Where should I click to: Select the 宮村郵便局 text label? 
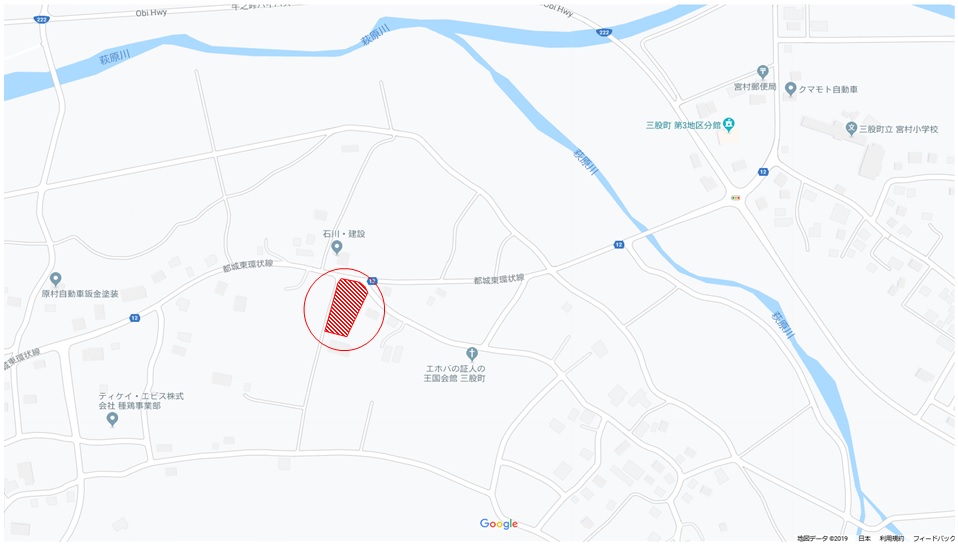[755, 87]
